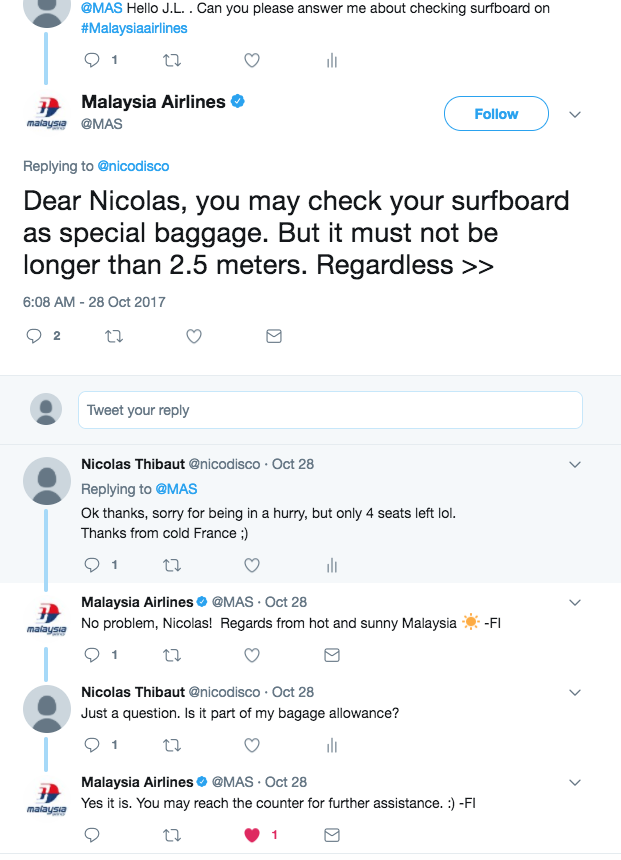Open the dropdown chevron beside Follow
This screenshot has width=621, height=860.
tap(575, 114)
